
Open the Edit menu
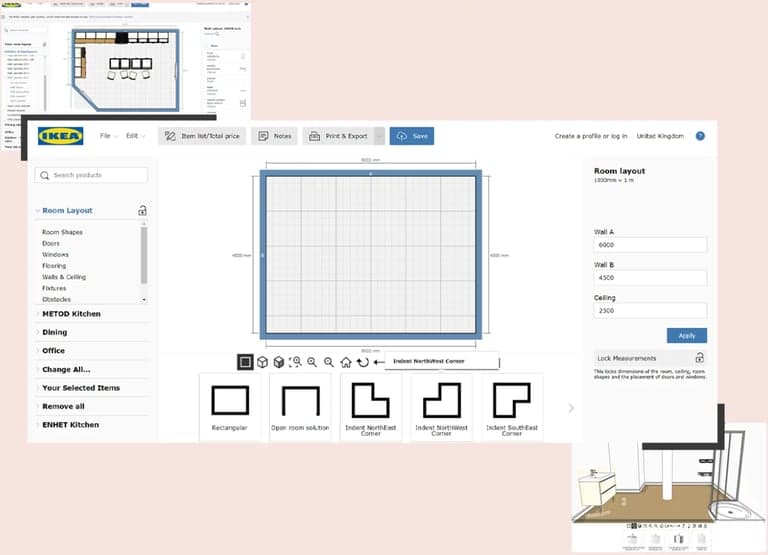click(135, 136)
